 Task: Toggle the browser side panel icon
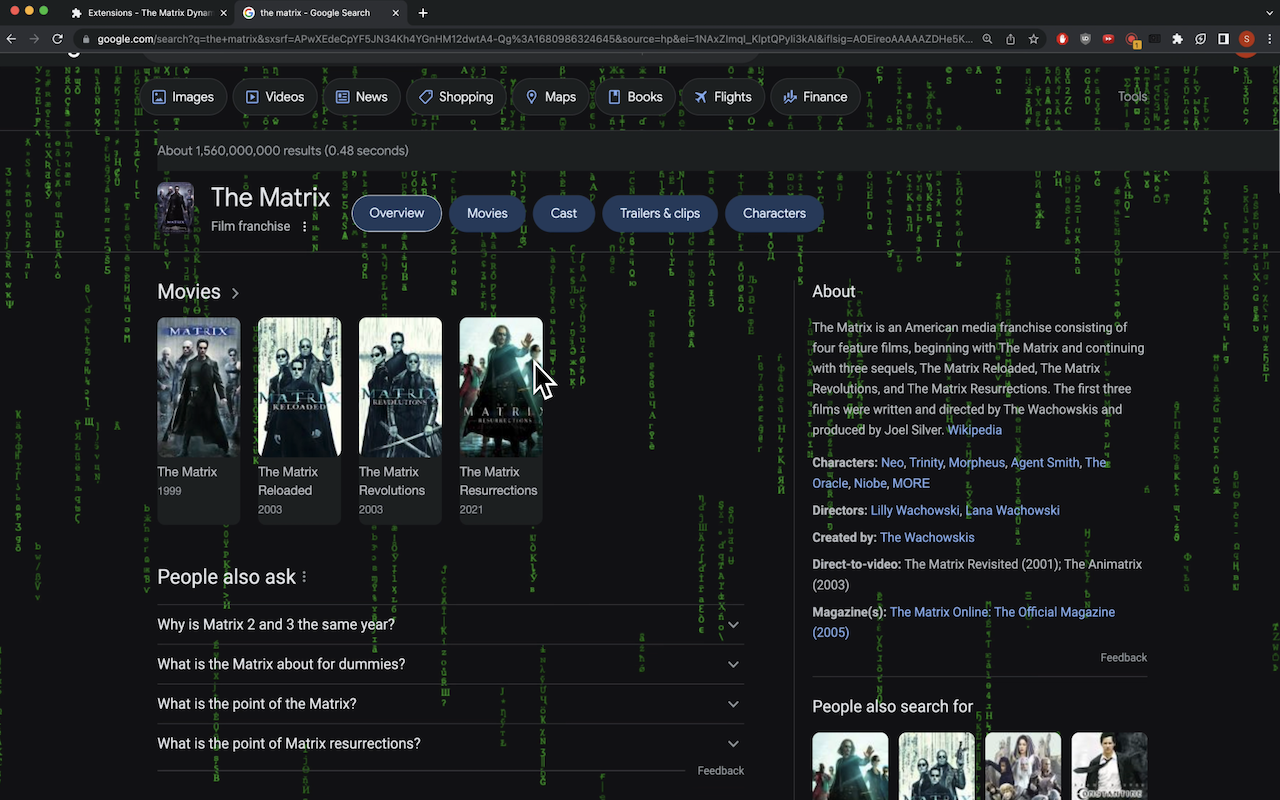pyautogui.click(x=1223, y=39)
